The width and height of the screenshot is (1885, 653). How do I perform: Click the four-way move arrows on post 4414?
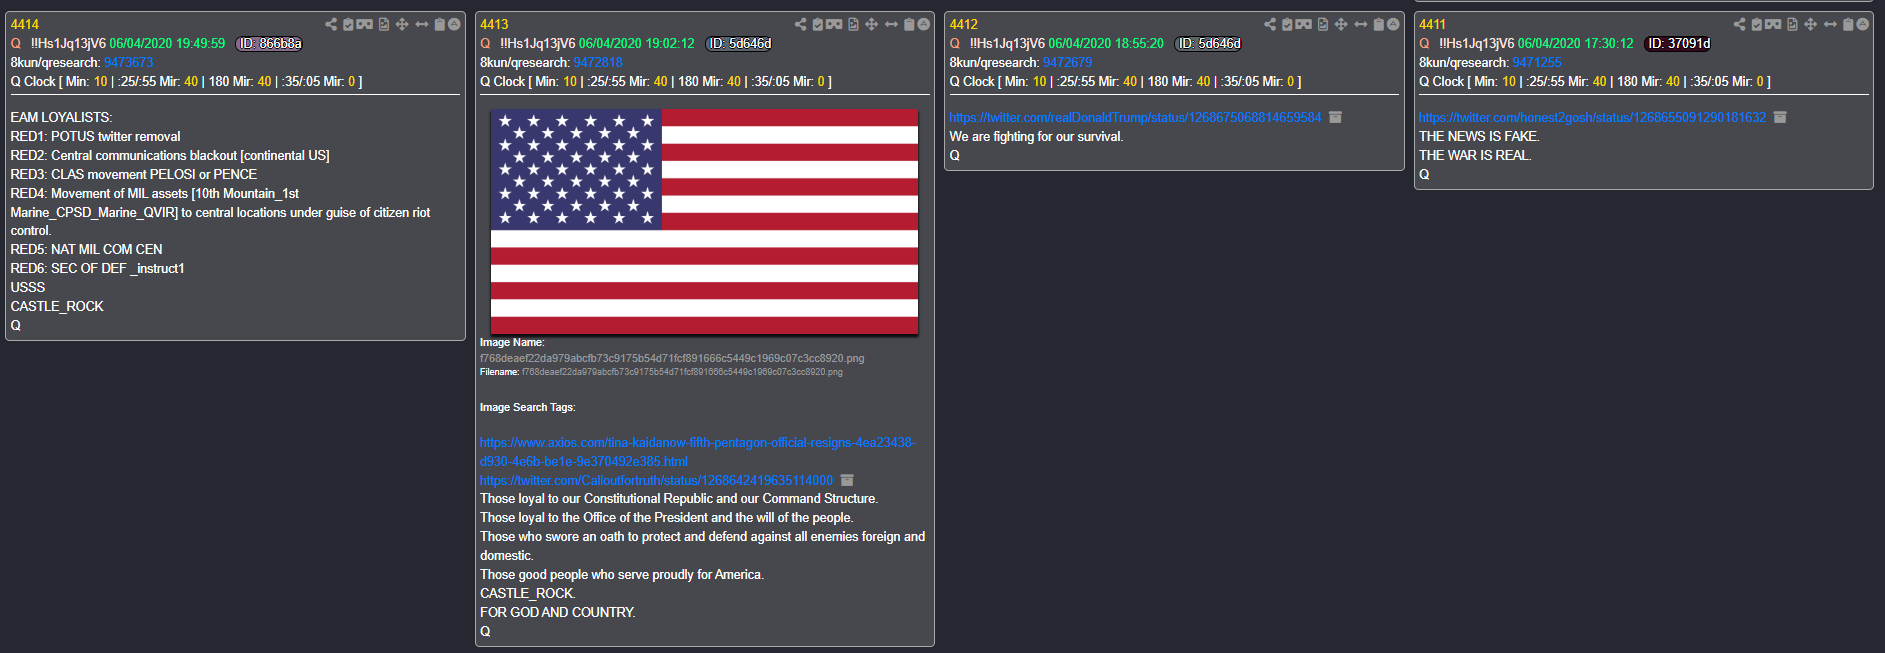pyautogui.click(x=402, y=24)
